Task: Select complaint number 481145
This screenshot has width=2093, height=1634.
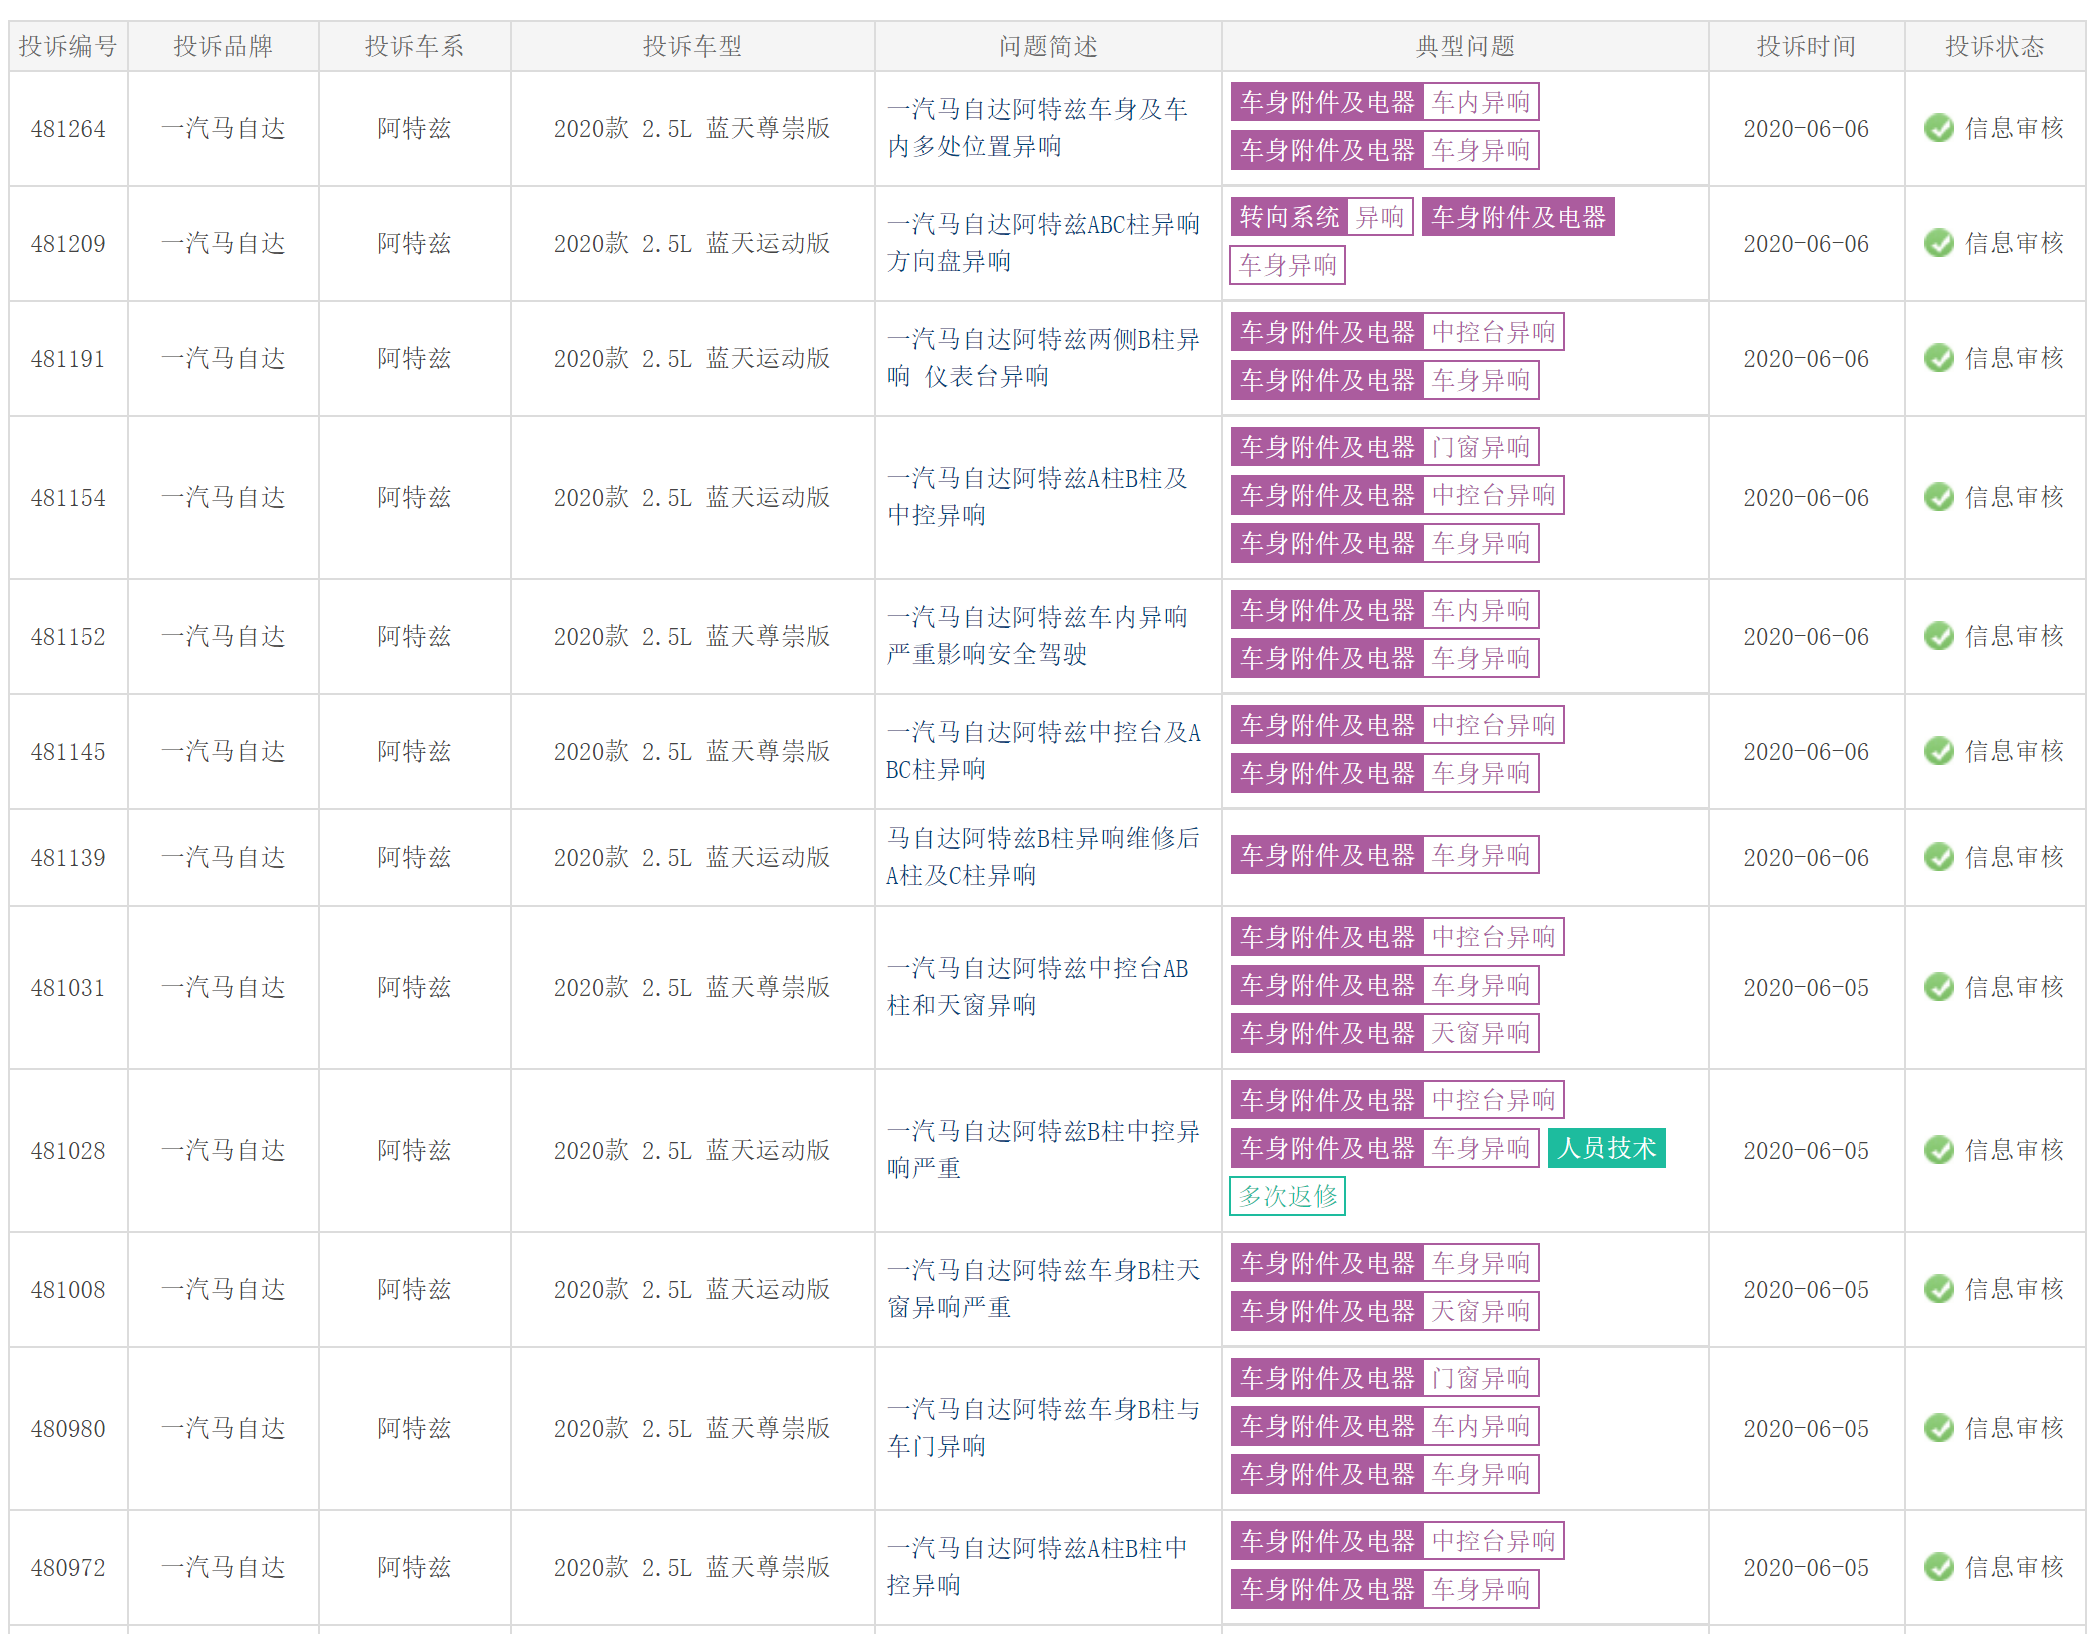Action: 68,752
